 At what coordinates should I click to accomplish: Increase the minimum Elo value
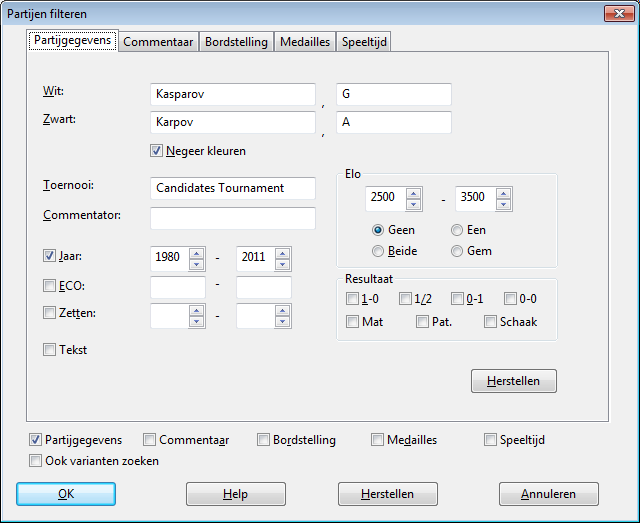pos(414,192)
